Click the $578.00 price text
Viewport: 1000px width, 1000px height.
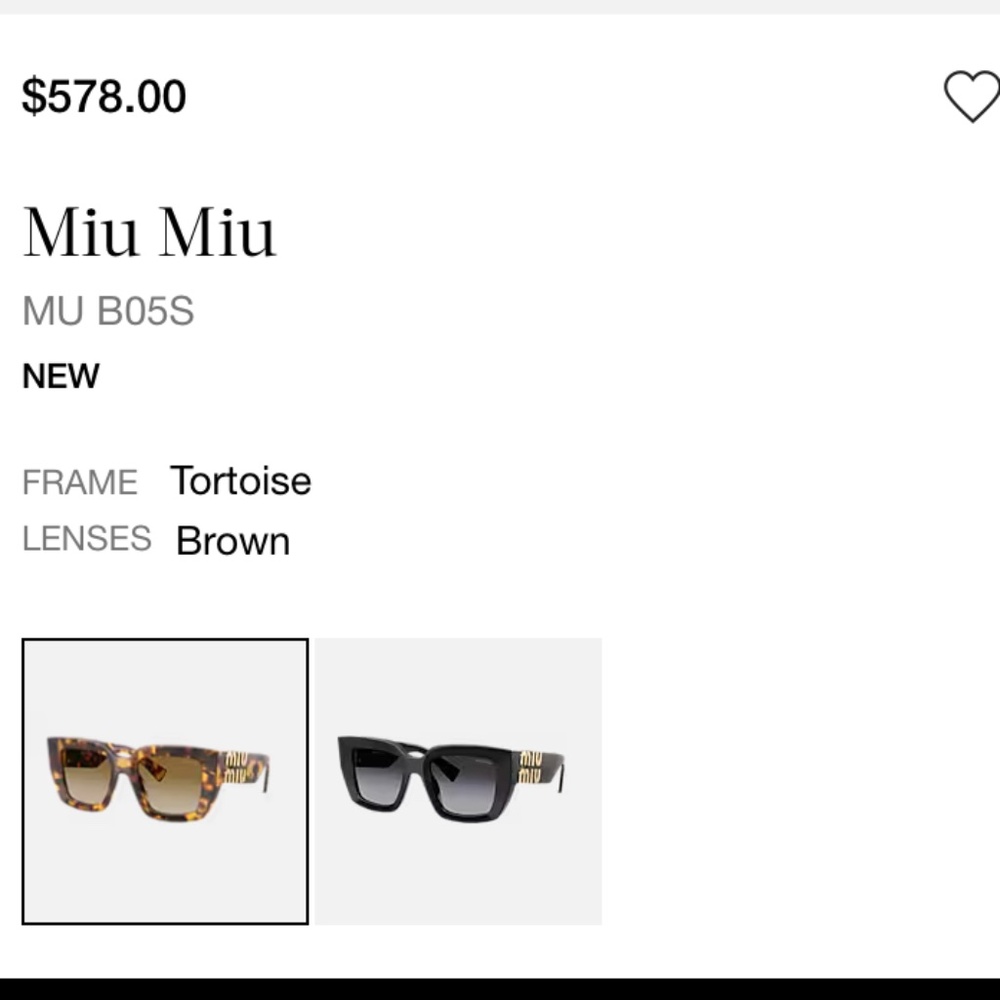(103, 96)
